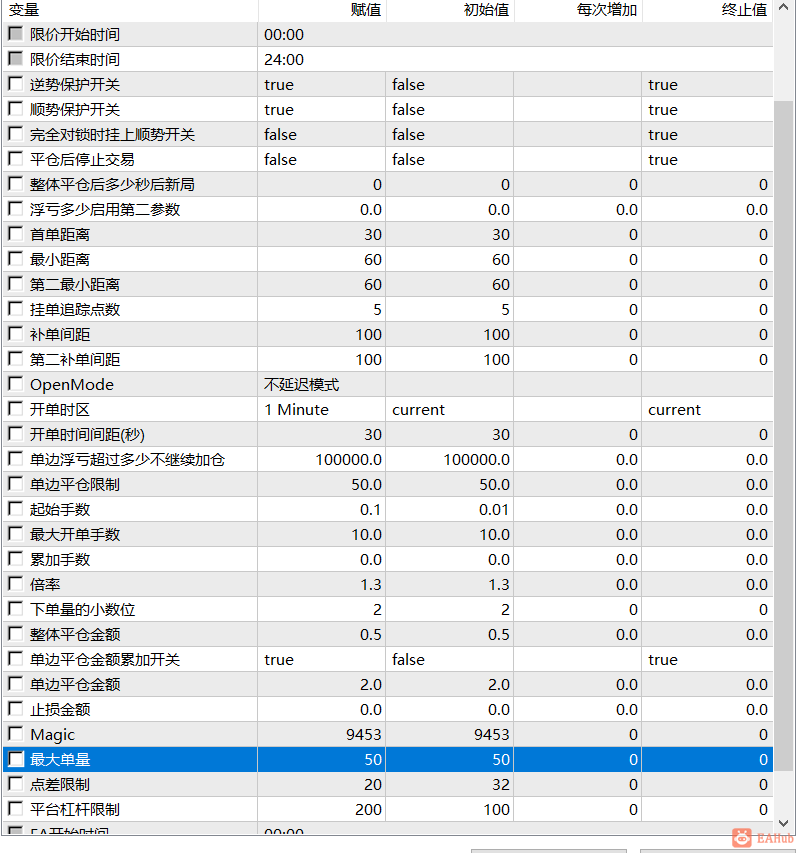Toggle the Magic checkbox
This screenshot has width=803, height=853.
pyautogui.click(x=16, y=734)
